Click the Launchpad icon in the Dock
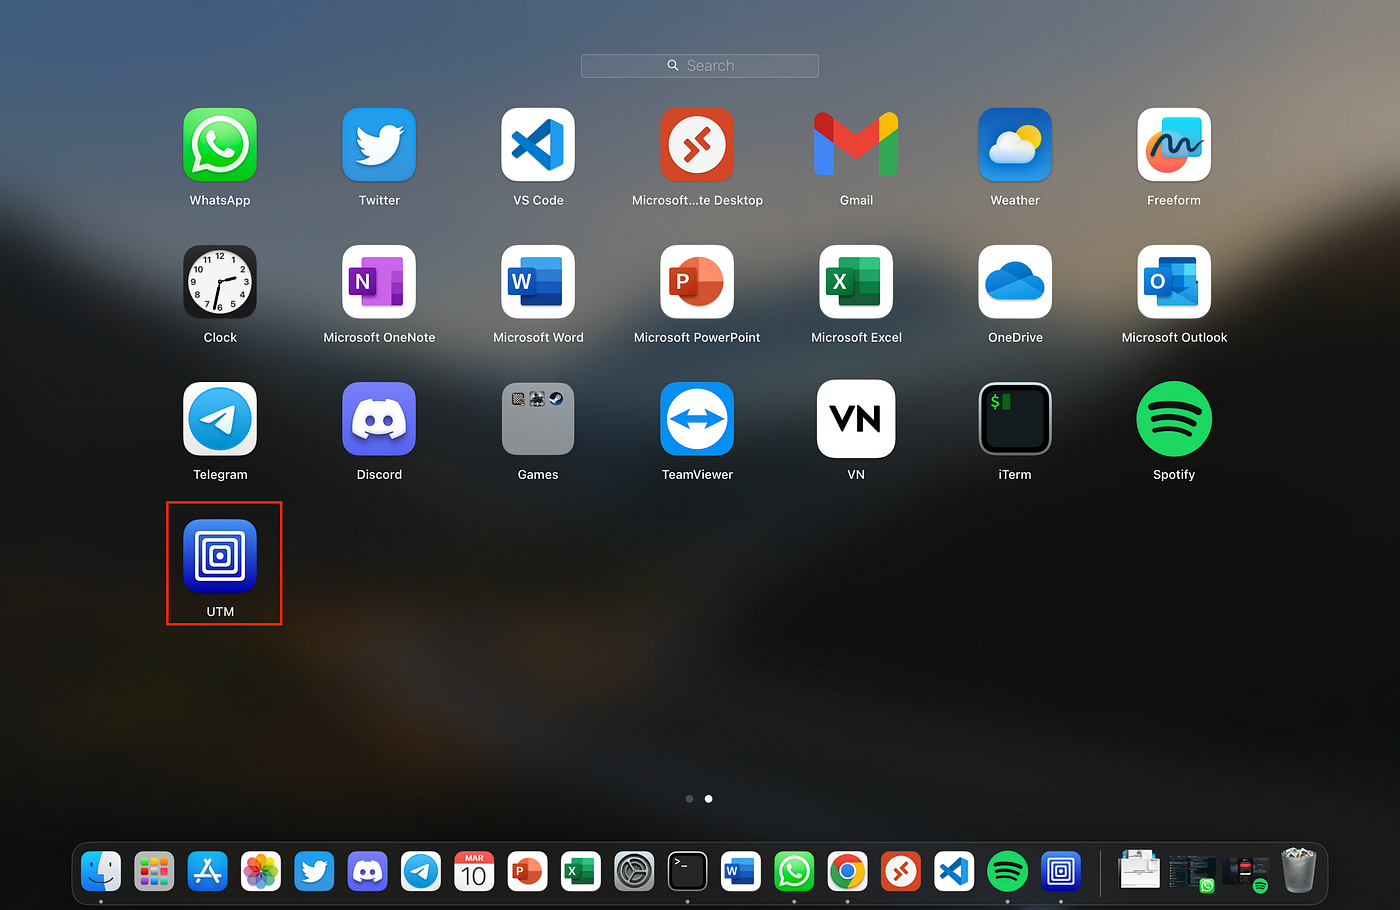Image resolution: width=1400 pixels, height=910 pixels. [154, 872]
